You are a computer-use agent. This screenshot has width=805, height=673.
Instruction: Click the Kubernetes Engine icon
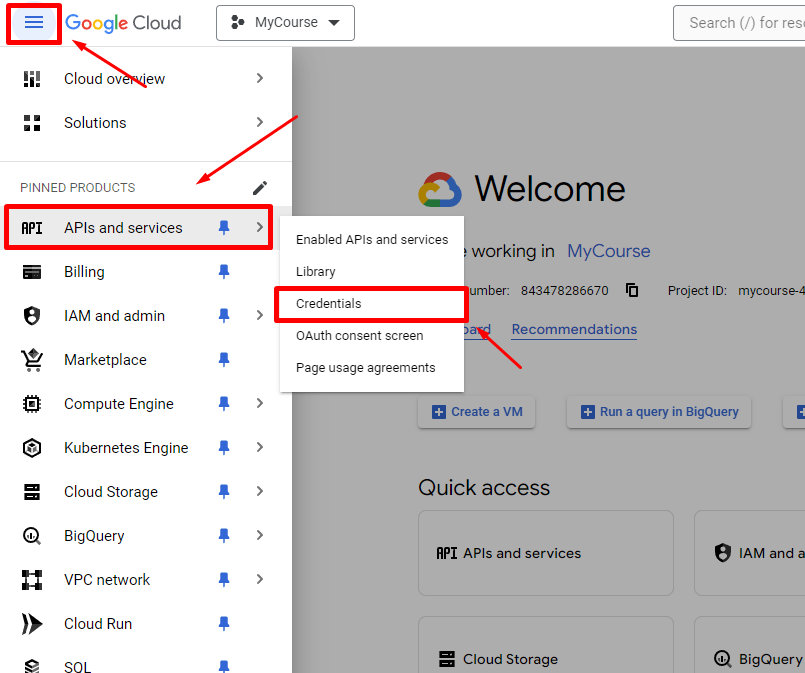(32, 448)
